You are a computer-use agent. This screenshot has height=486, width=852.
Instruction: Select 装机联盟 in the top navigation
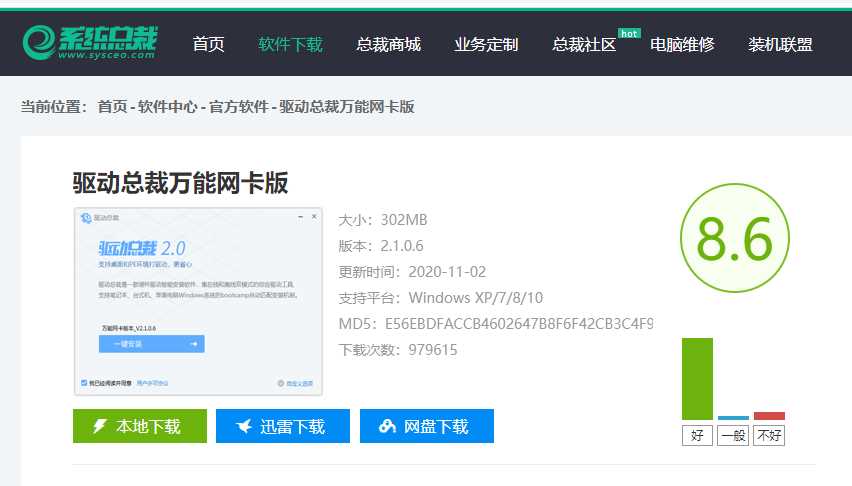tap(780, 44)
